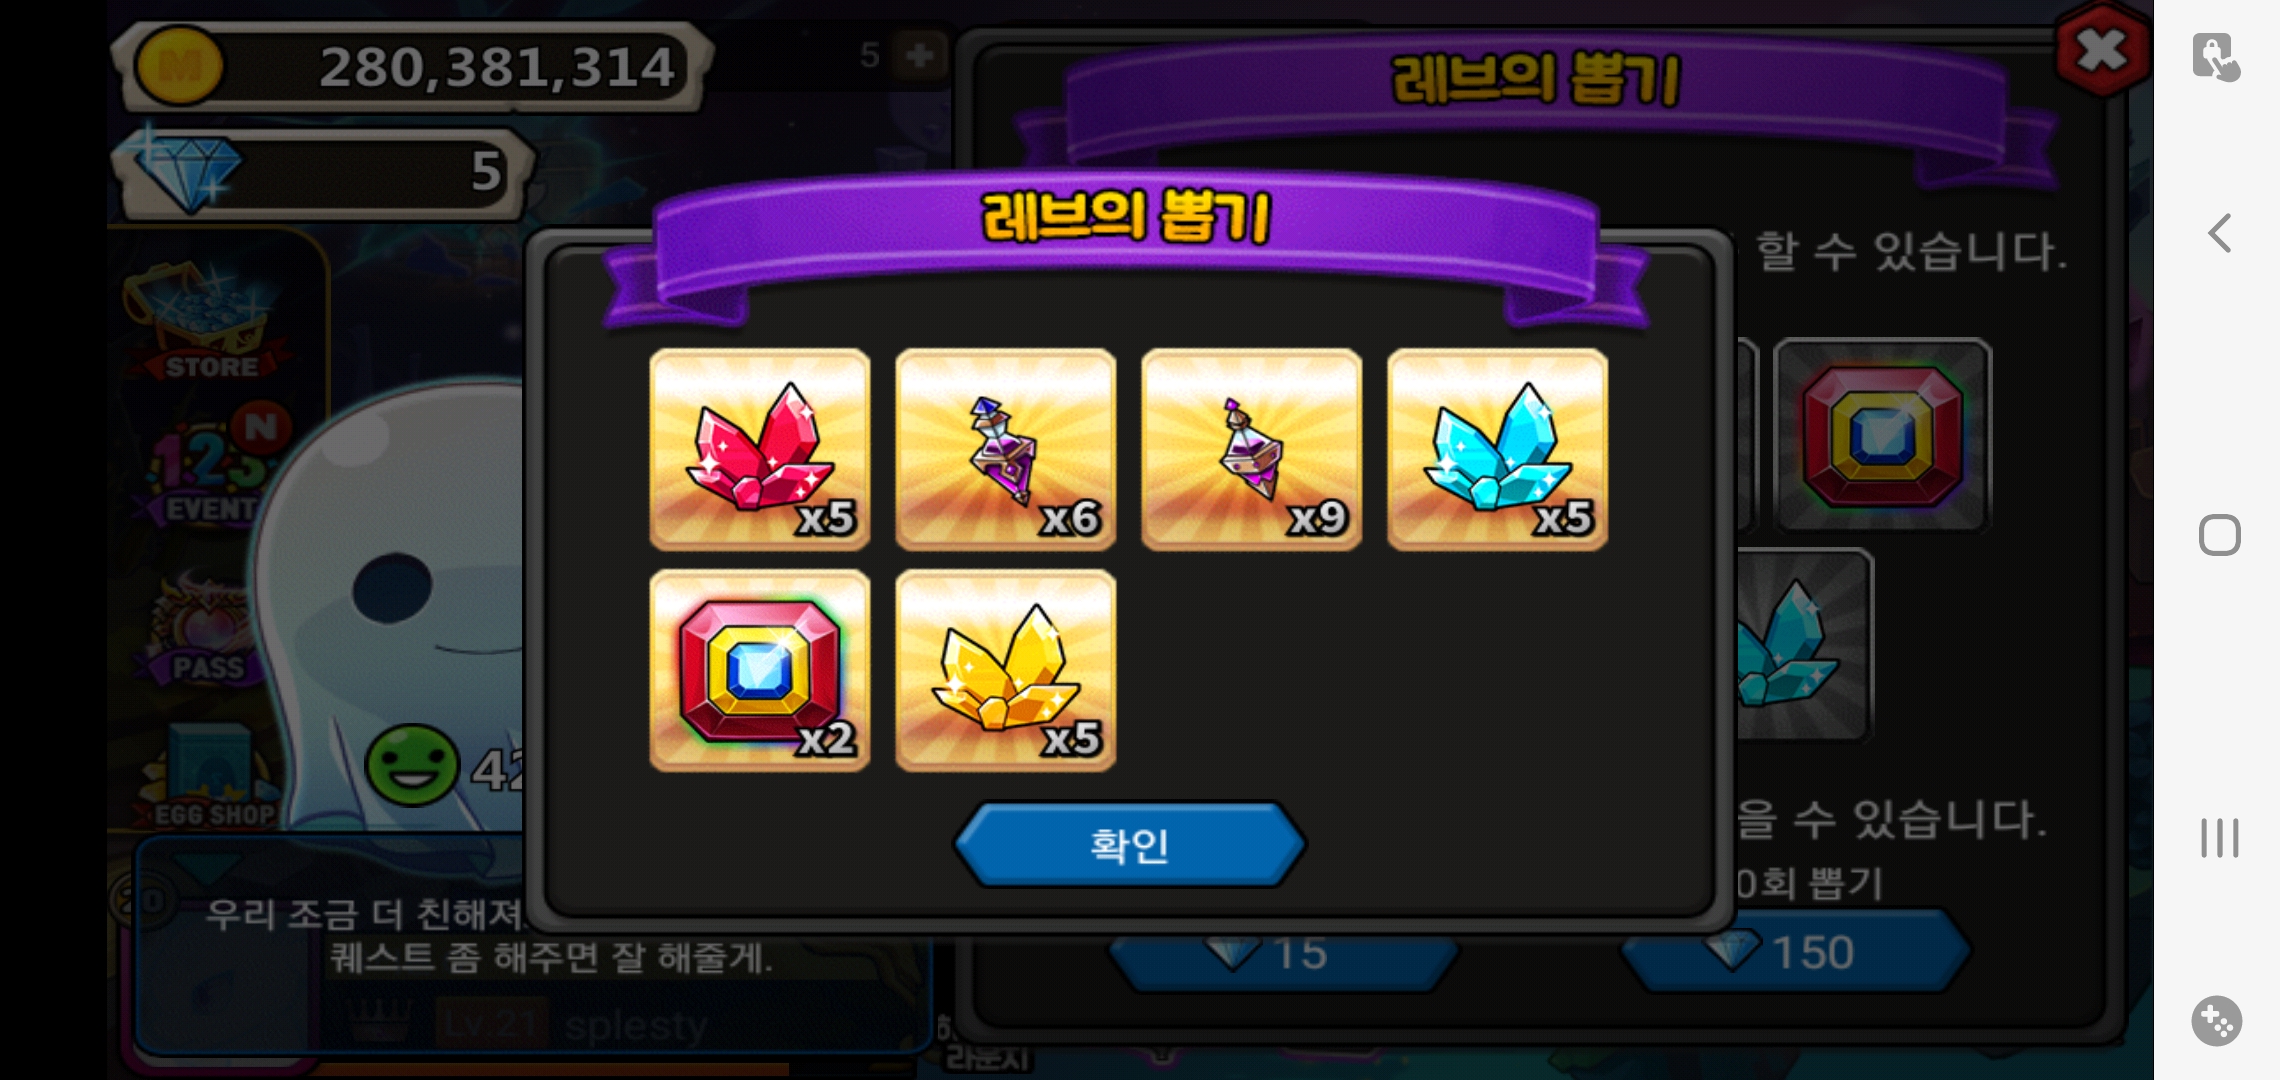Tap the 150 diamond draw button
The width and height of the screenshot is (2280, 1080).
(1795, 952)
